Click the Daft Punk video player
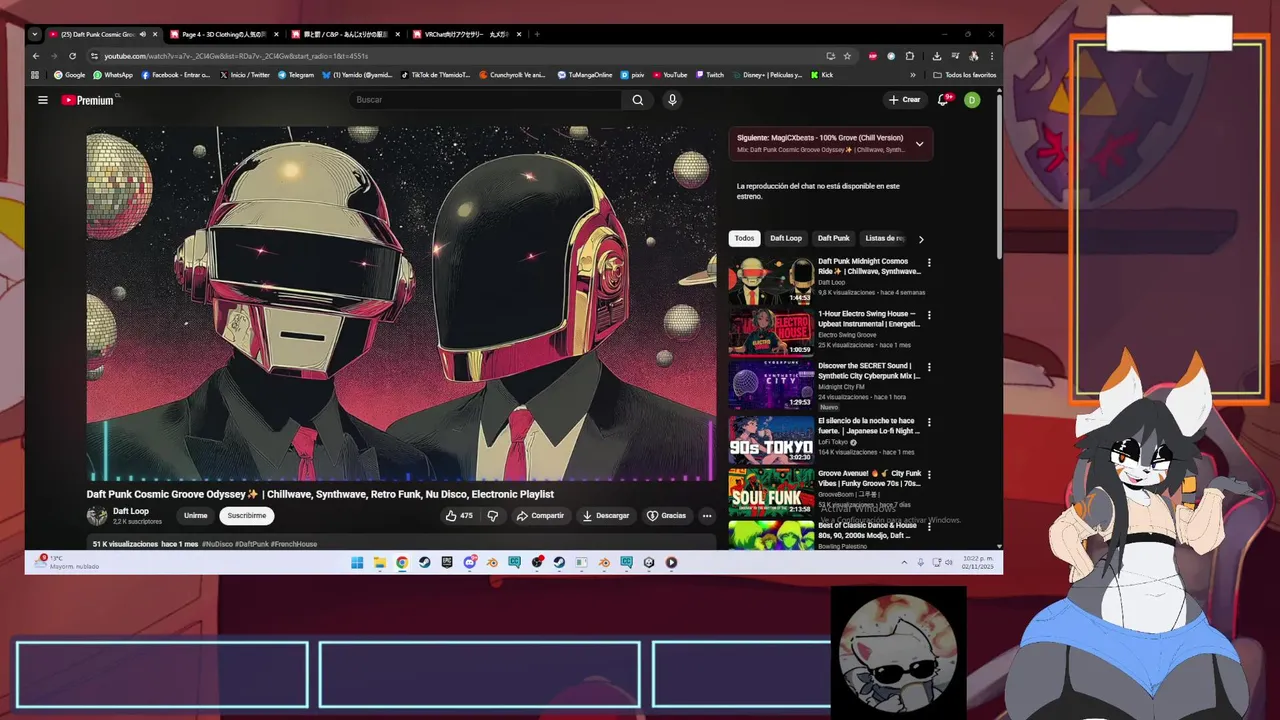Screen dimensions: 1280x720 pos(401,303)
